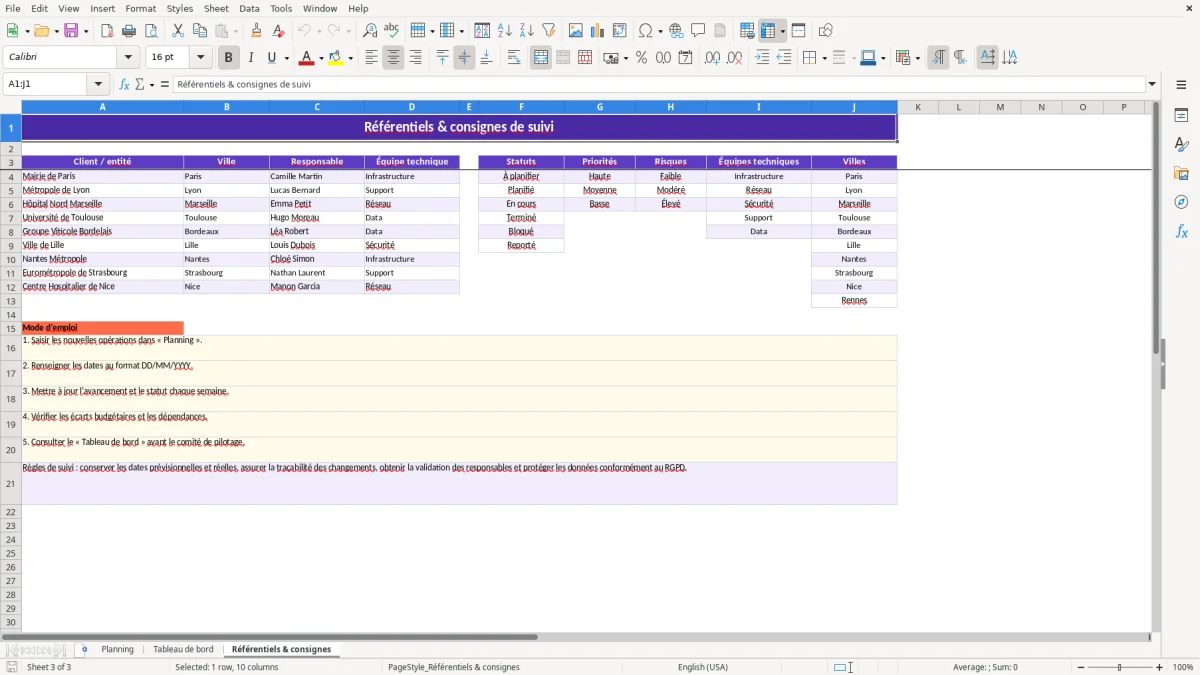This screenshot has width=1200, height=675.
Task: Click Format as Date icon
Action: click(x=685, y=58)
